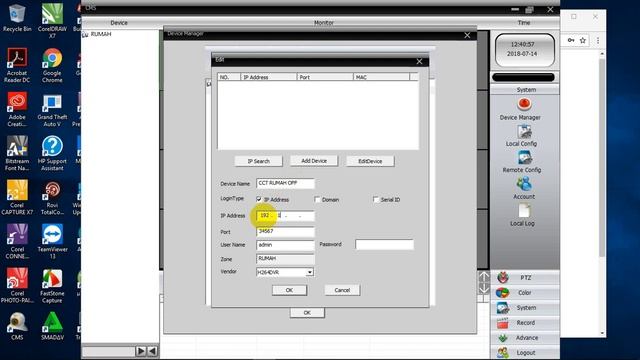Screen dimensions: 640x360
Task: Select the Color panel icon
Action: point(503,293)
